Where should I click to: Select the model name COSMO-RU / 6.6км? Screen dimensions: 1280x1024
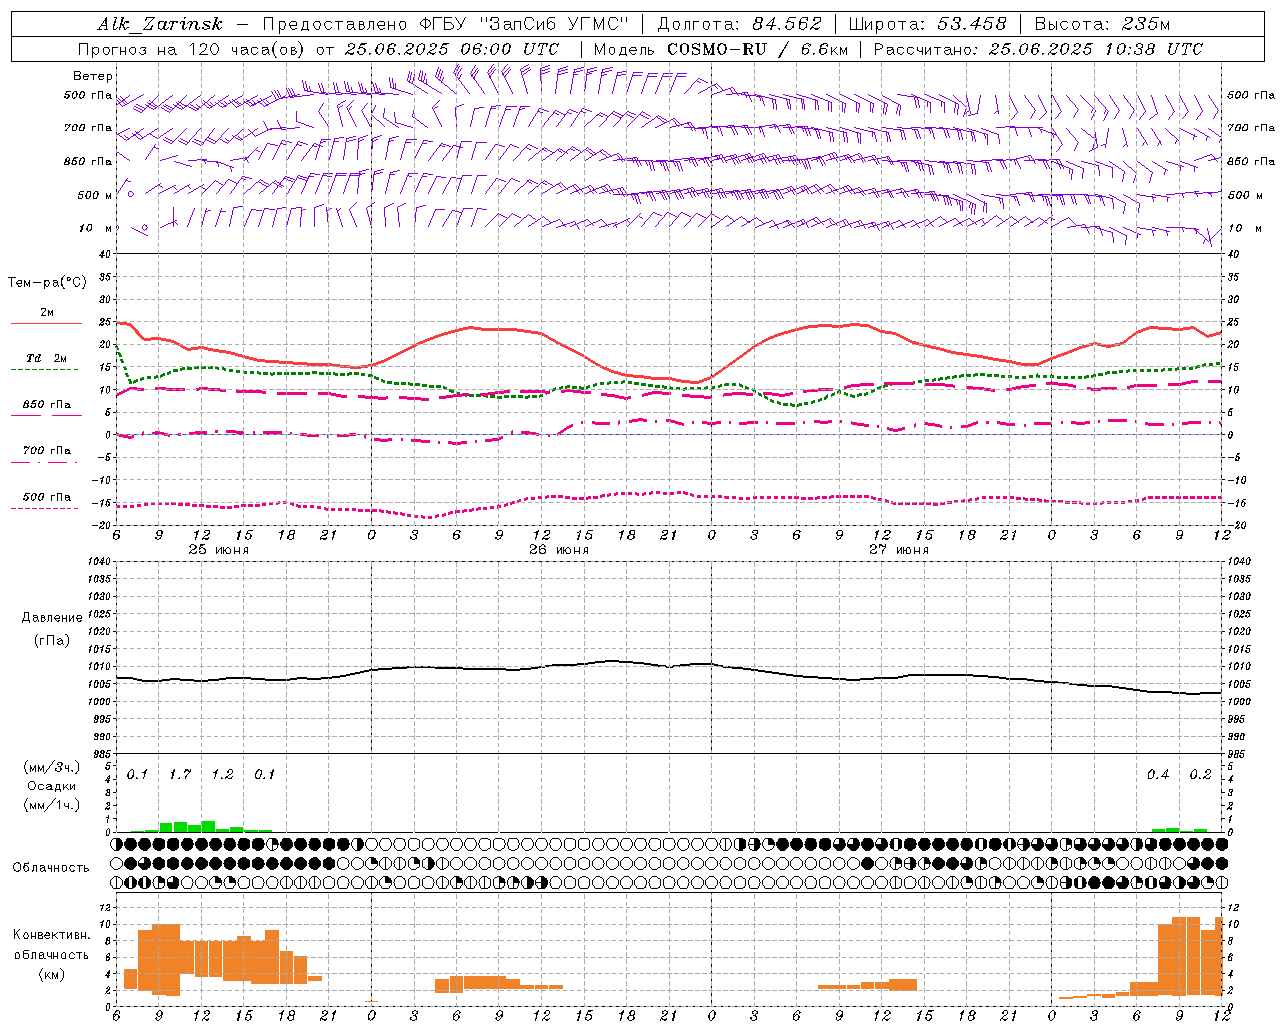757,49
